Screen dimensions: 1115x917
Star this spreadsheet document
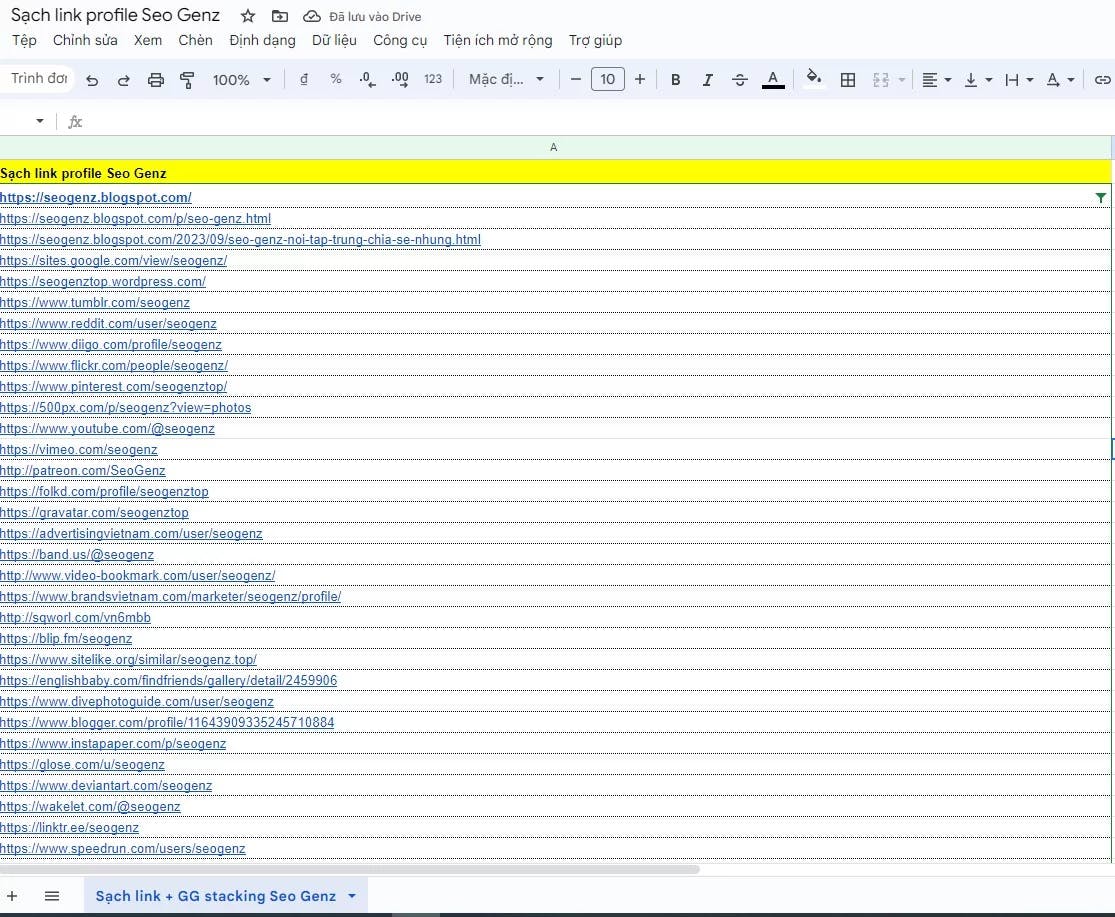(248, 16)
